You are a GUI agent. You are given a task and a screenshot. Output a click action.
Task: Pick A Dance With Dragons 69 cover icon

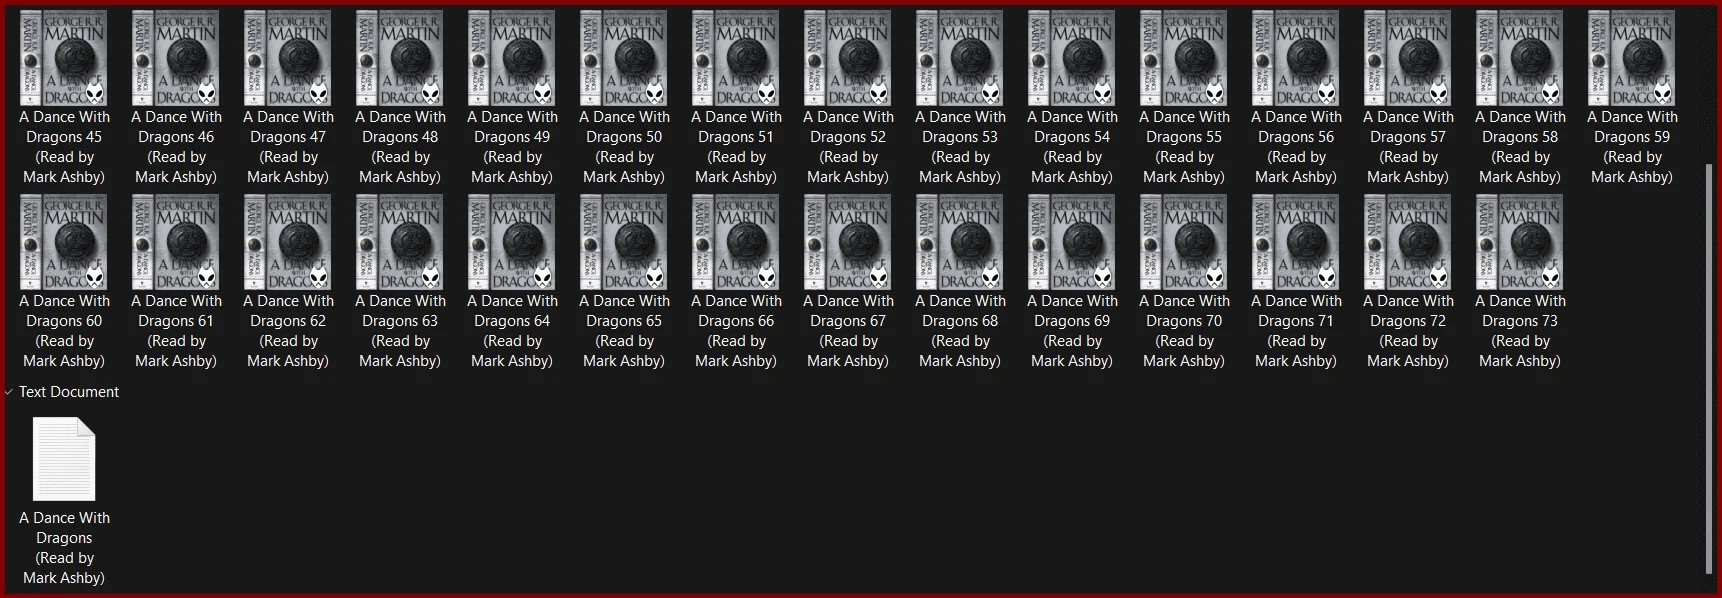[1072, 243]
